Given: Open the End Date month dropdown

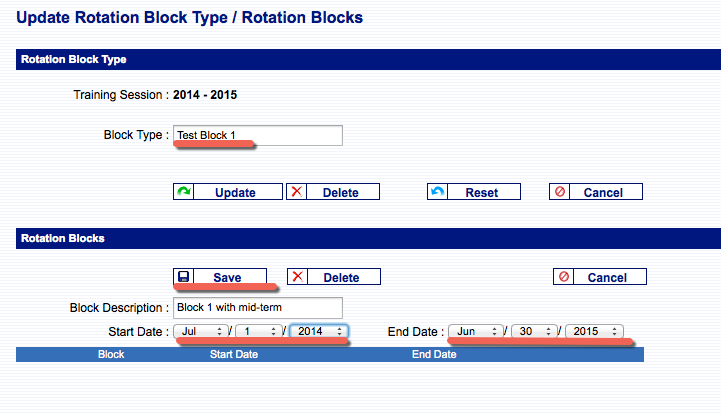Looking at the screenshot, I should [x=476, y=331].
